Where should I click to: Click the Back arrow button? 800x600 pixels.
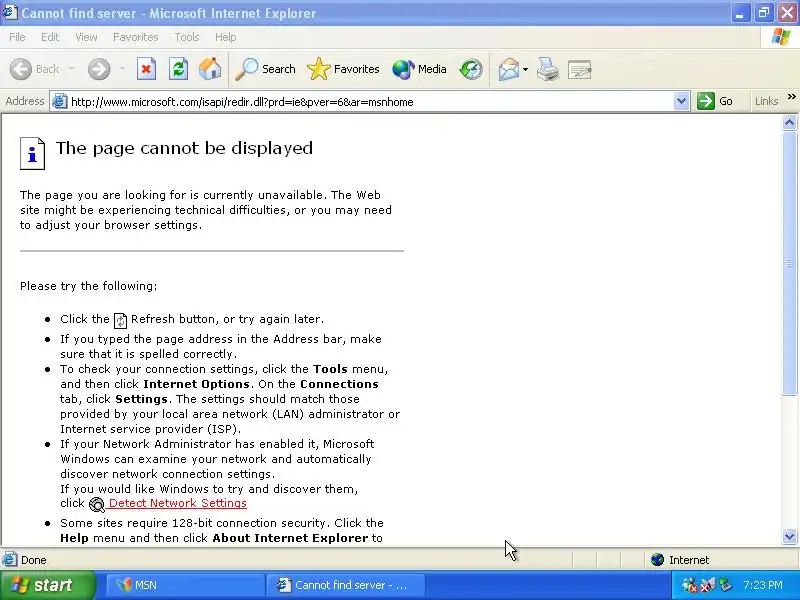21,69
